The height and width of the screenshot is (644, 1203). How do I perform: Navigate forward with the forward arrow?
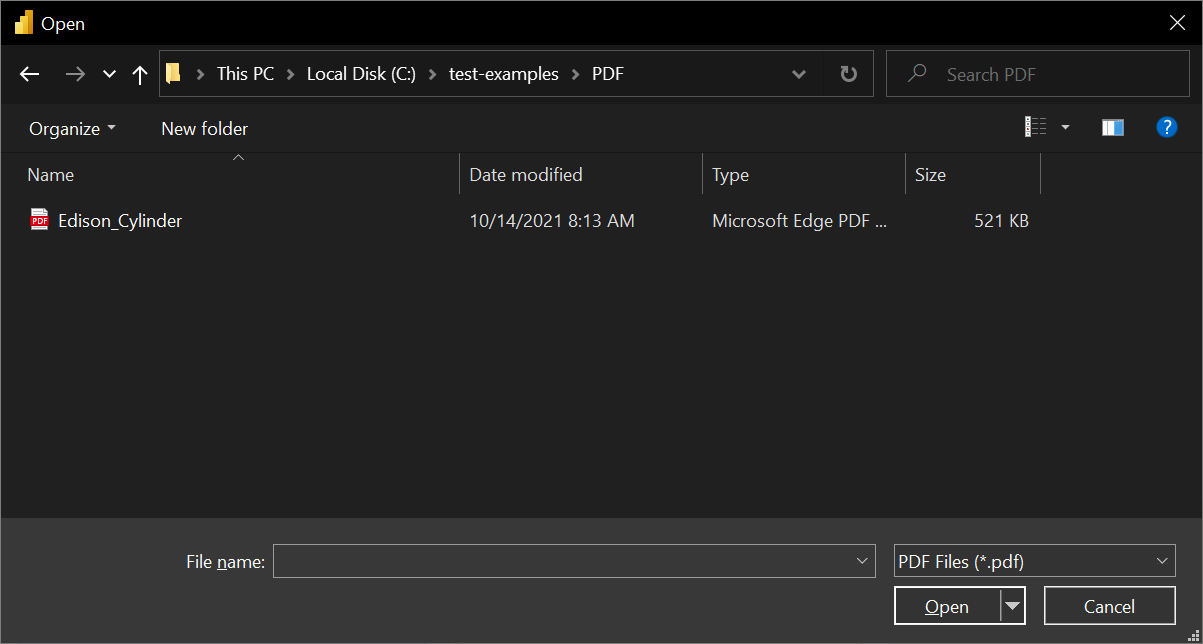pyautogui.click(x=75, y=73)
